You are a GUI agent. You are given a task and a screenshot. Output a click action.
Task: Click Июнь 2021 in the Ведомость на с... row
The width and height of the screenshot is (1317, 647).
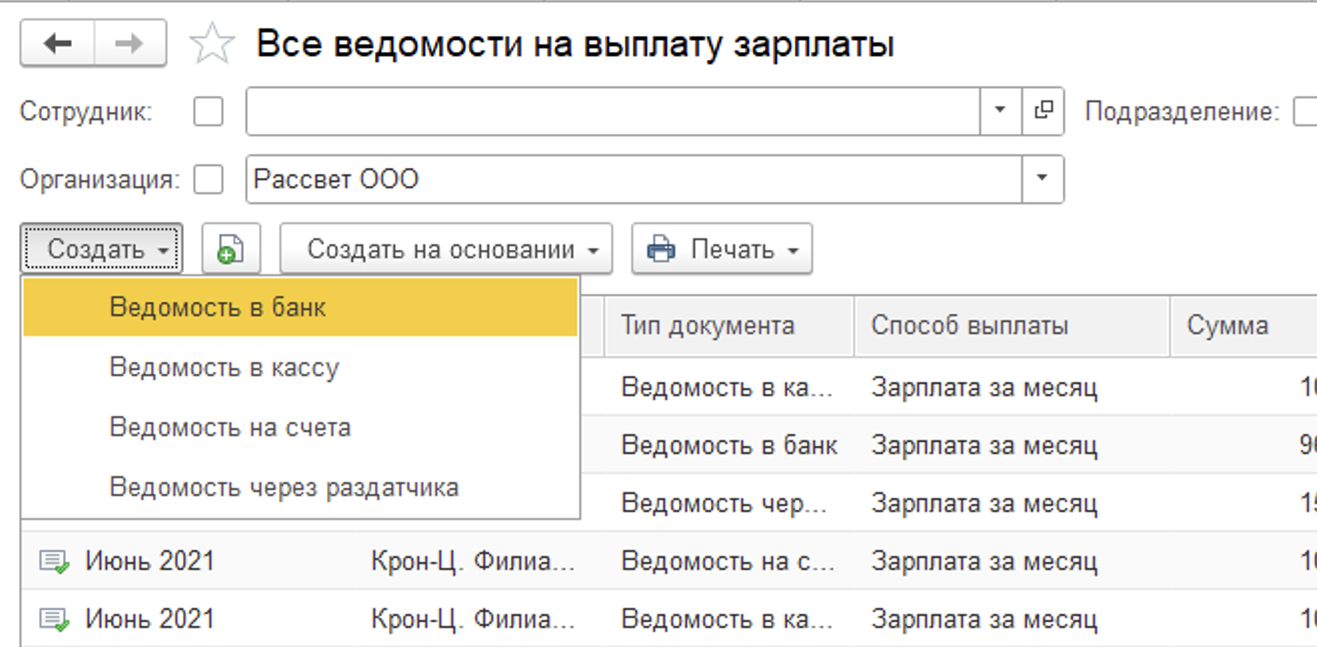pyautogui.click(x=150, y=561)
